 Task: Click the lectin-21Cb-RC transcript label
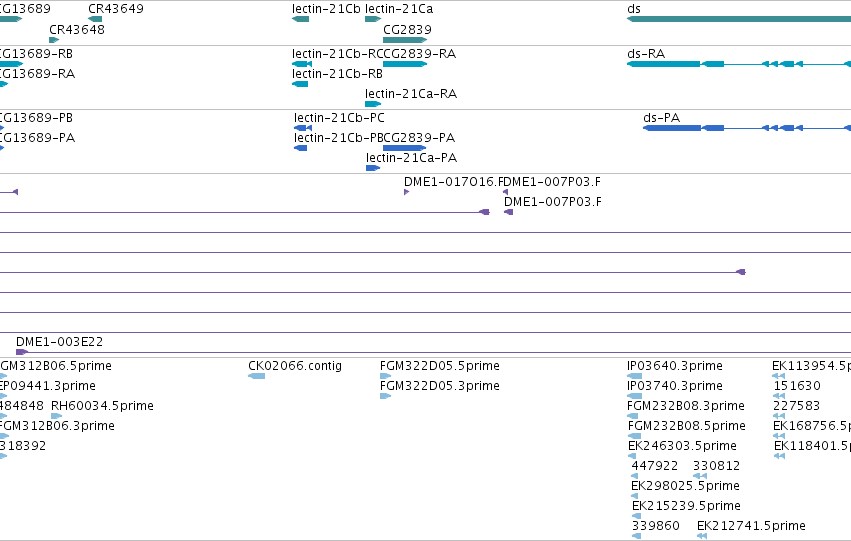338,54
